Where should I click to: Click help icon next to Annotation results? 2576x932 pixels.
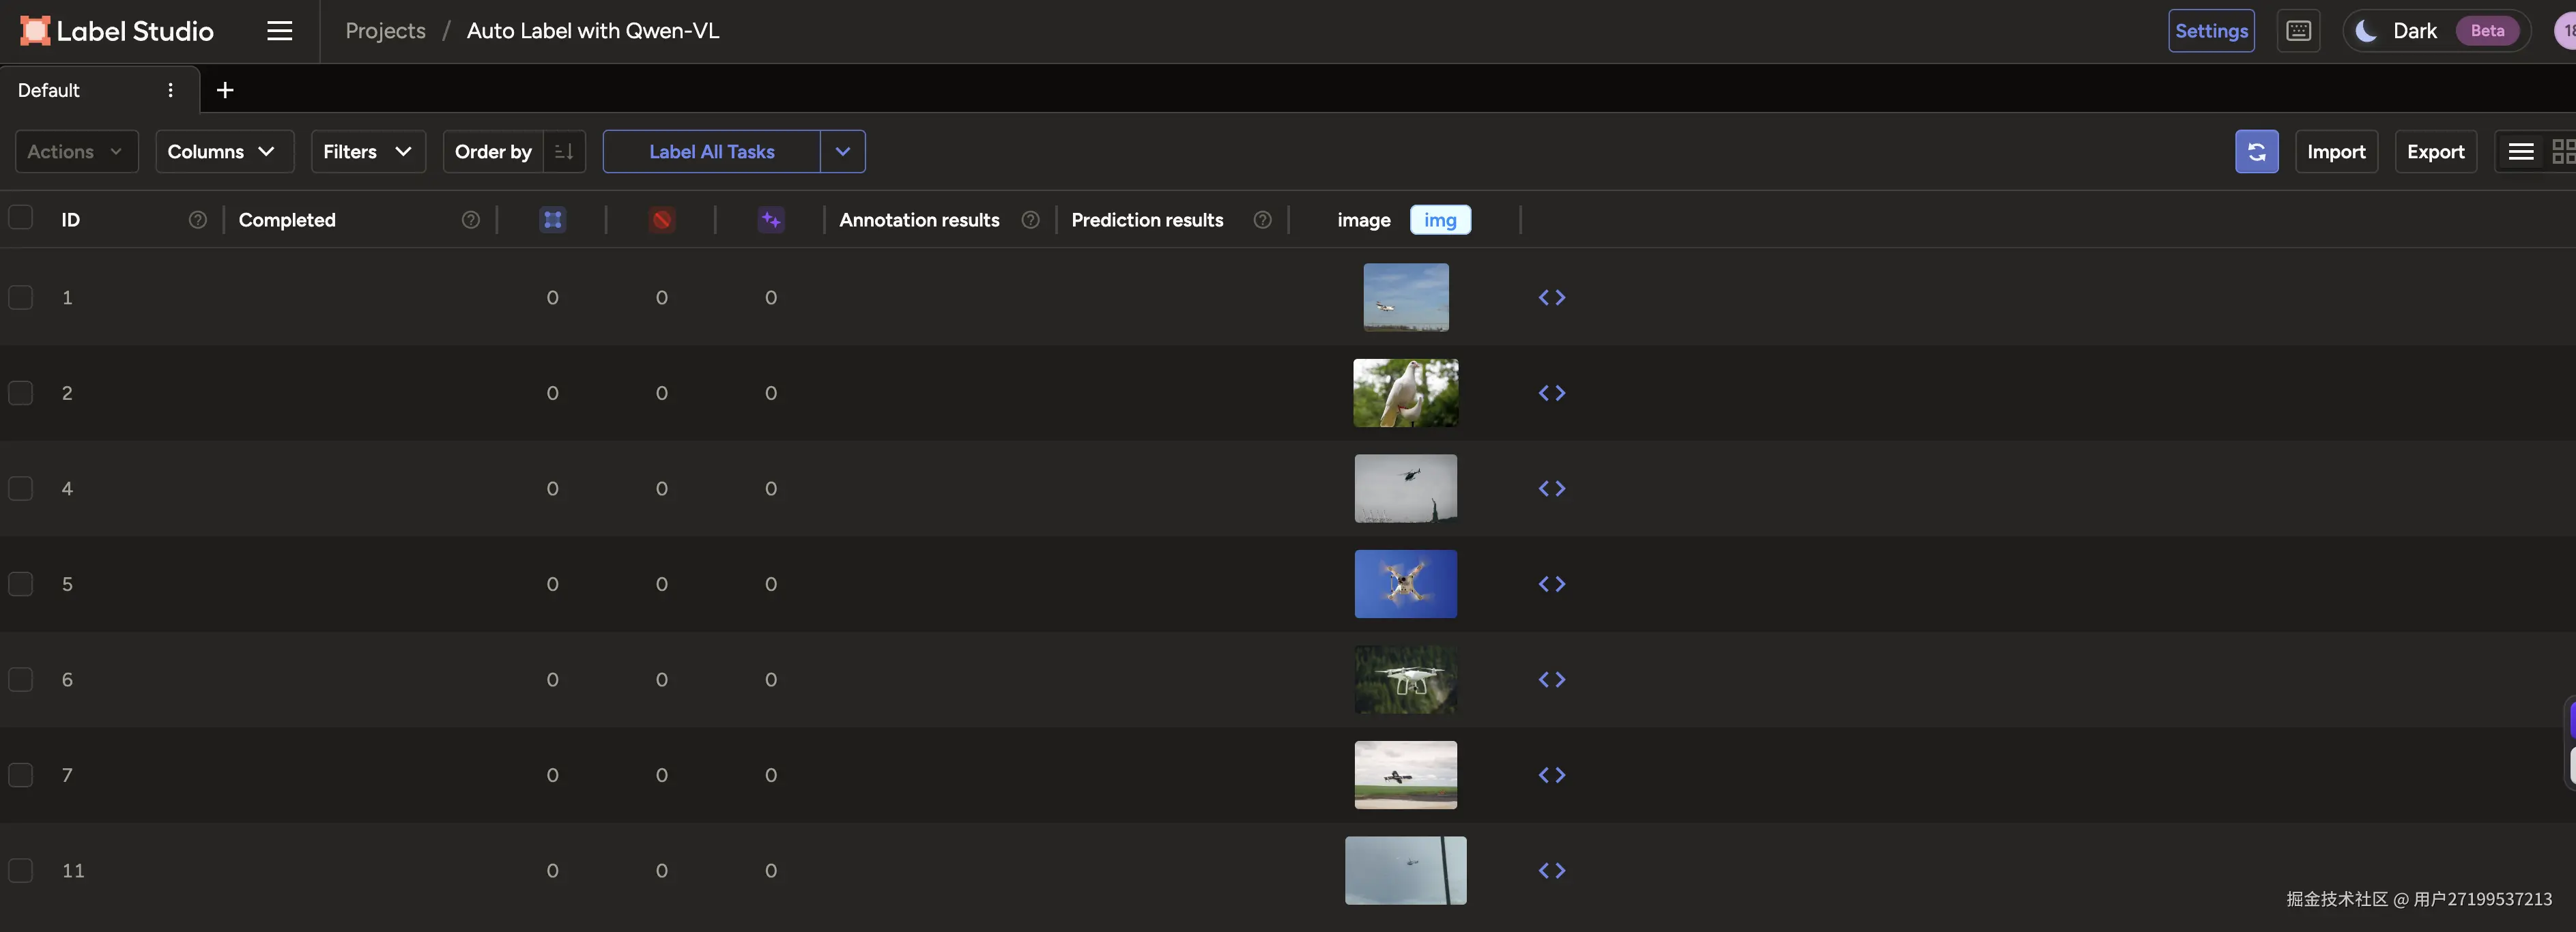click(1030, 220)
